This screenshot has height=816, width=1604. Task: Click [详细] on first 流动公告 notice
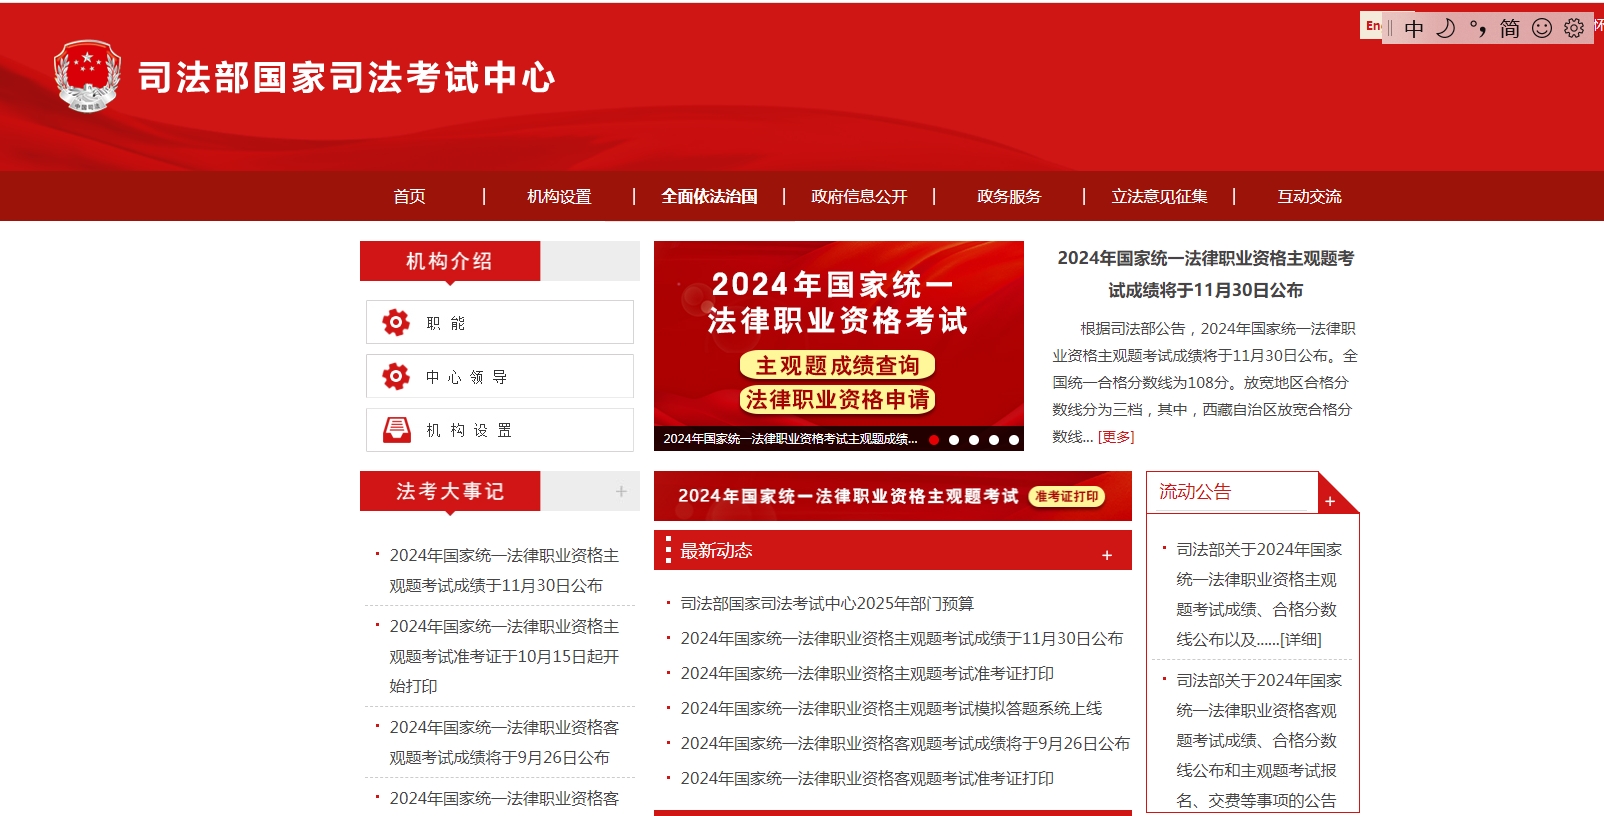click(1300, 639)
